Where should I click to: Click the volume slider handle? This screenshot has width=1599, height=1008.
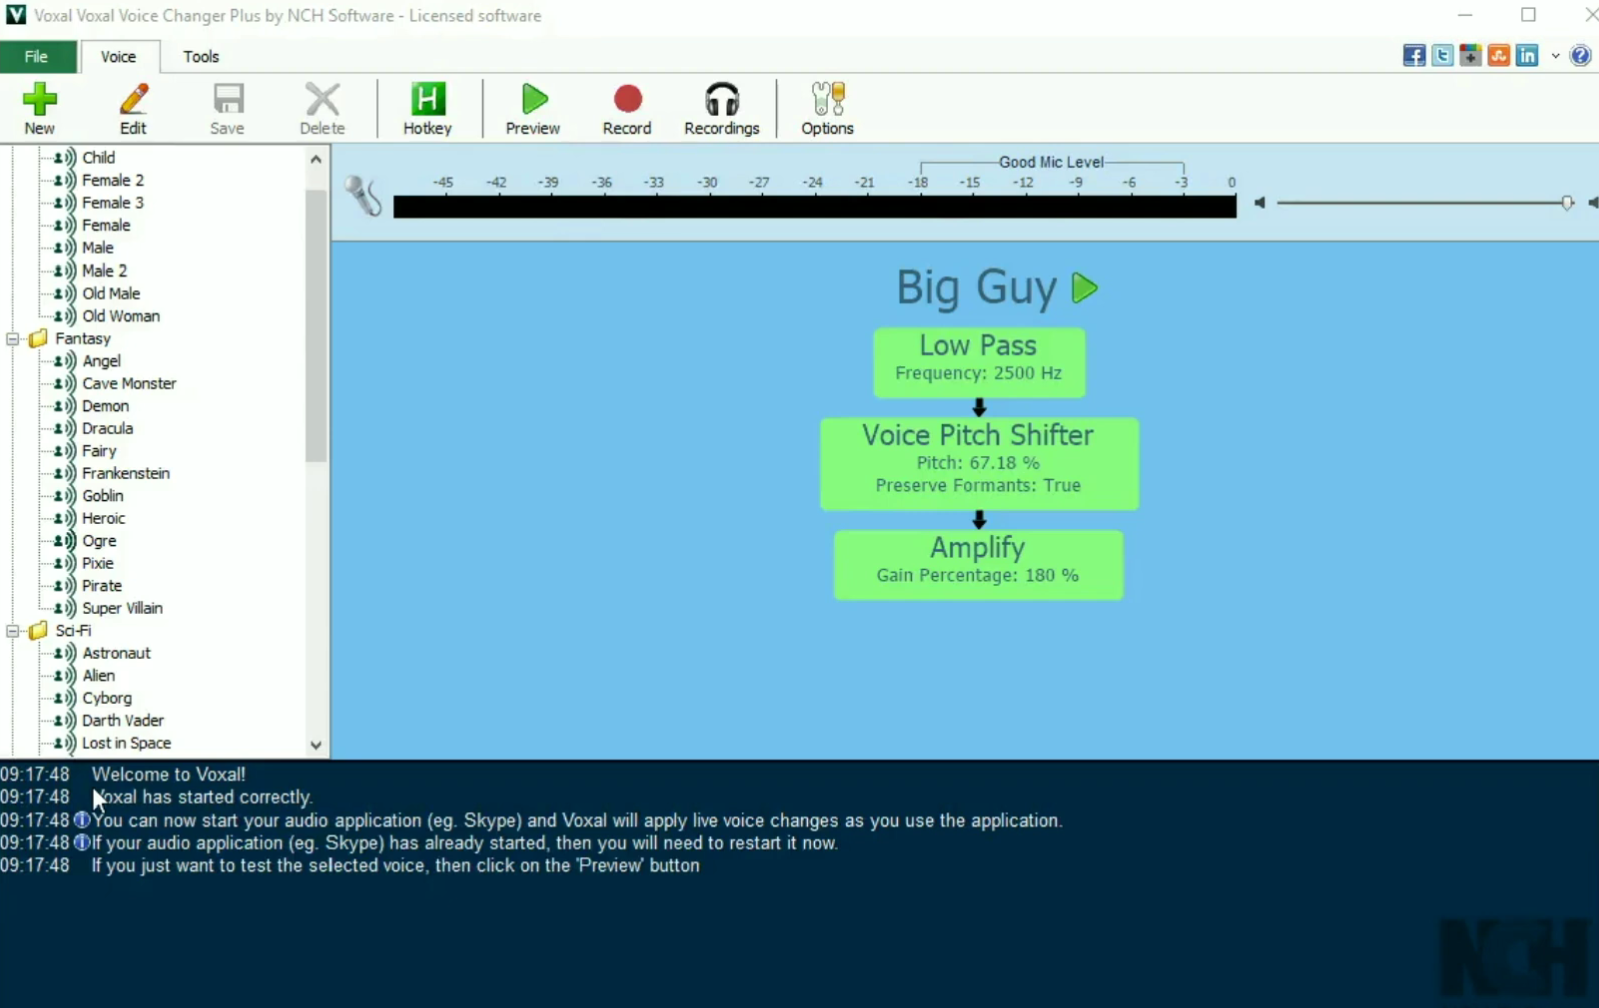click(x=1567, y=203)
